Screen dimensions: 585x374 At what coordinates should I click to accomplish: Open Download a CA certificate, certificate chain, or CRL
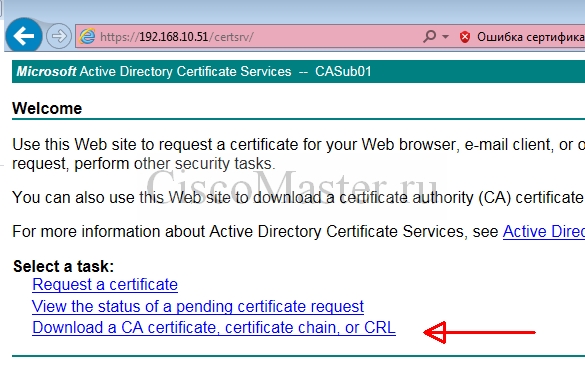[x=214, y=328]
